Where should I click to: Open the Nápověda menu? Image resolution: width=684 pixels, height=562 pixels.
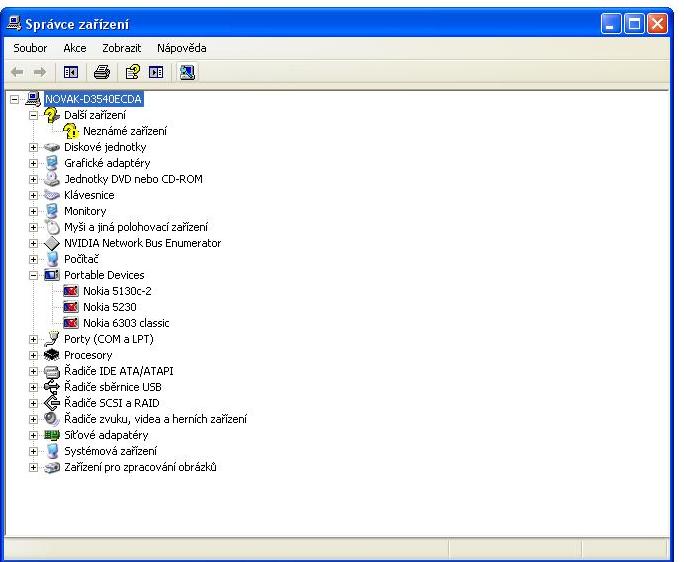[181, 48]
